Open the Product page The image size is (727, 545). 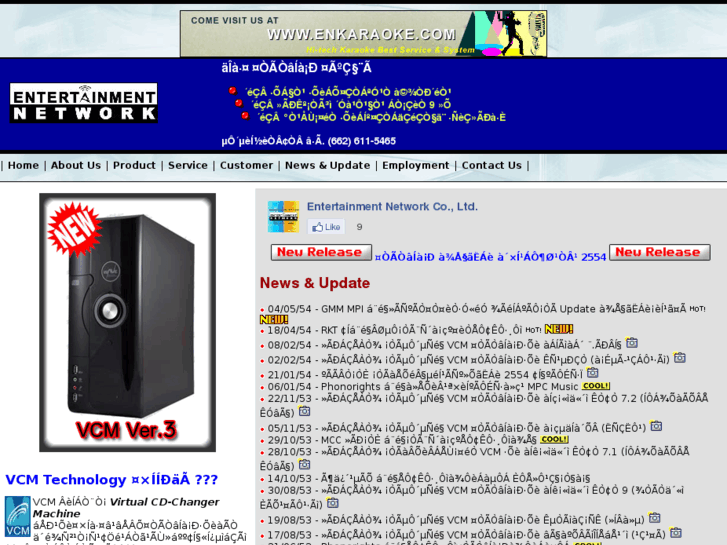coord(134,165)
